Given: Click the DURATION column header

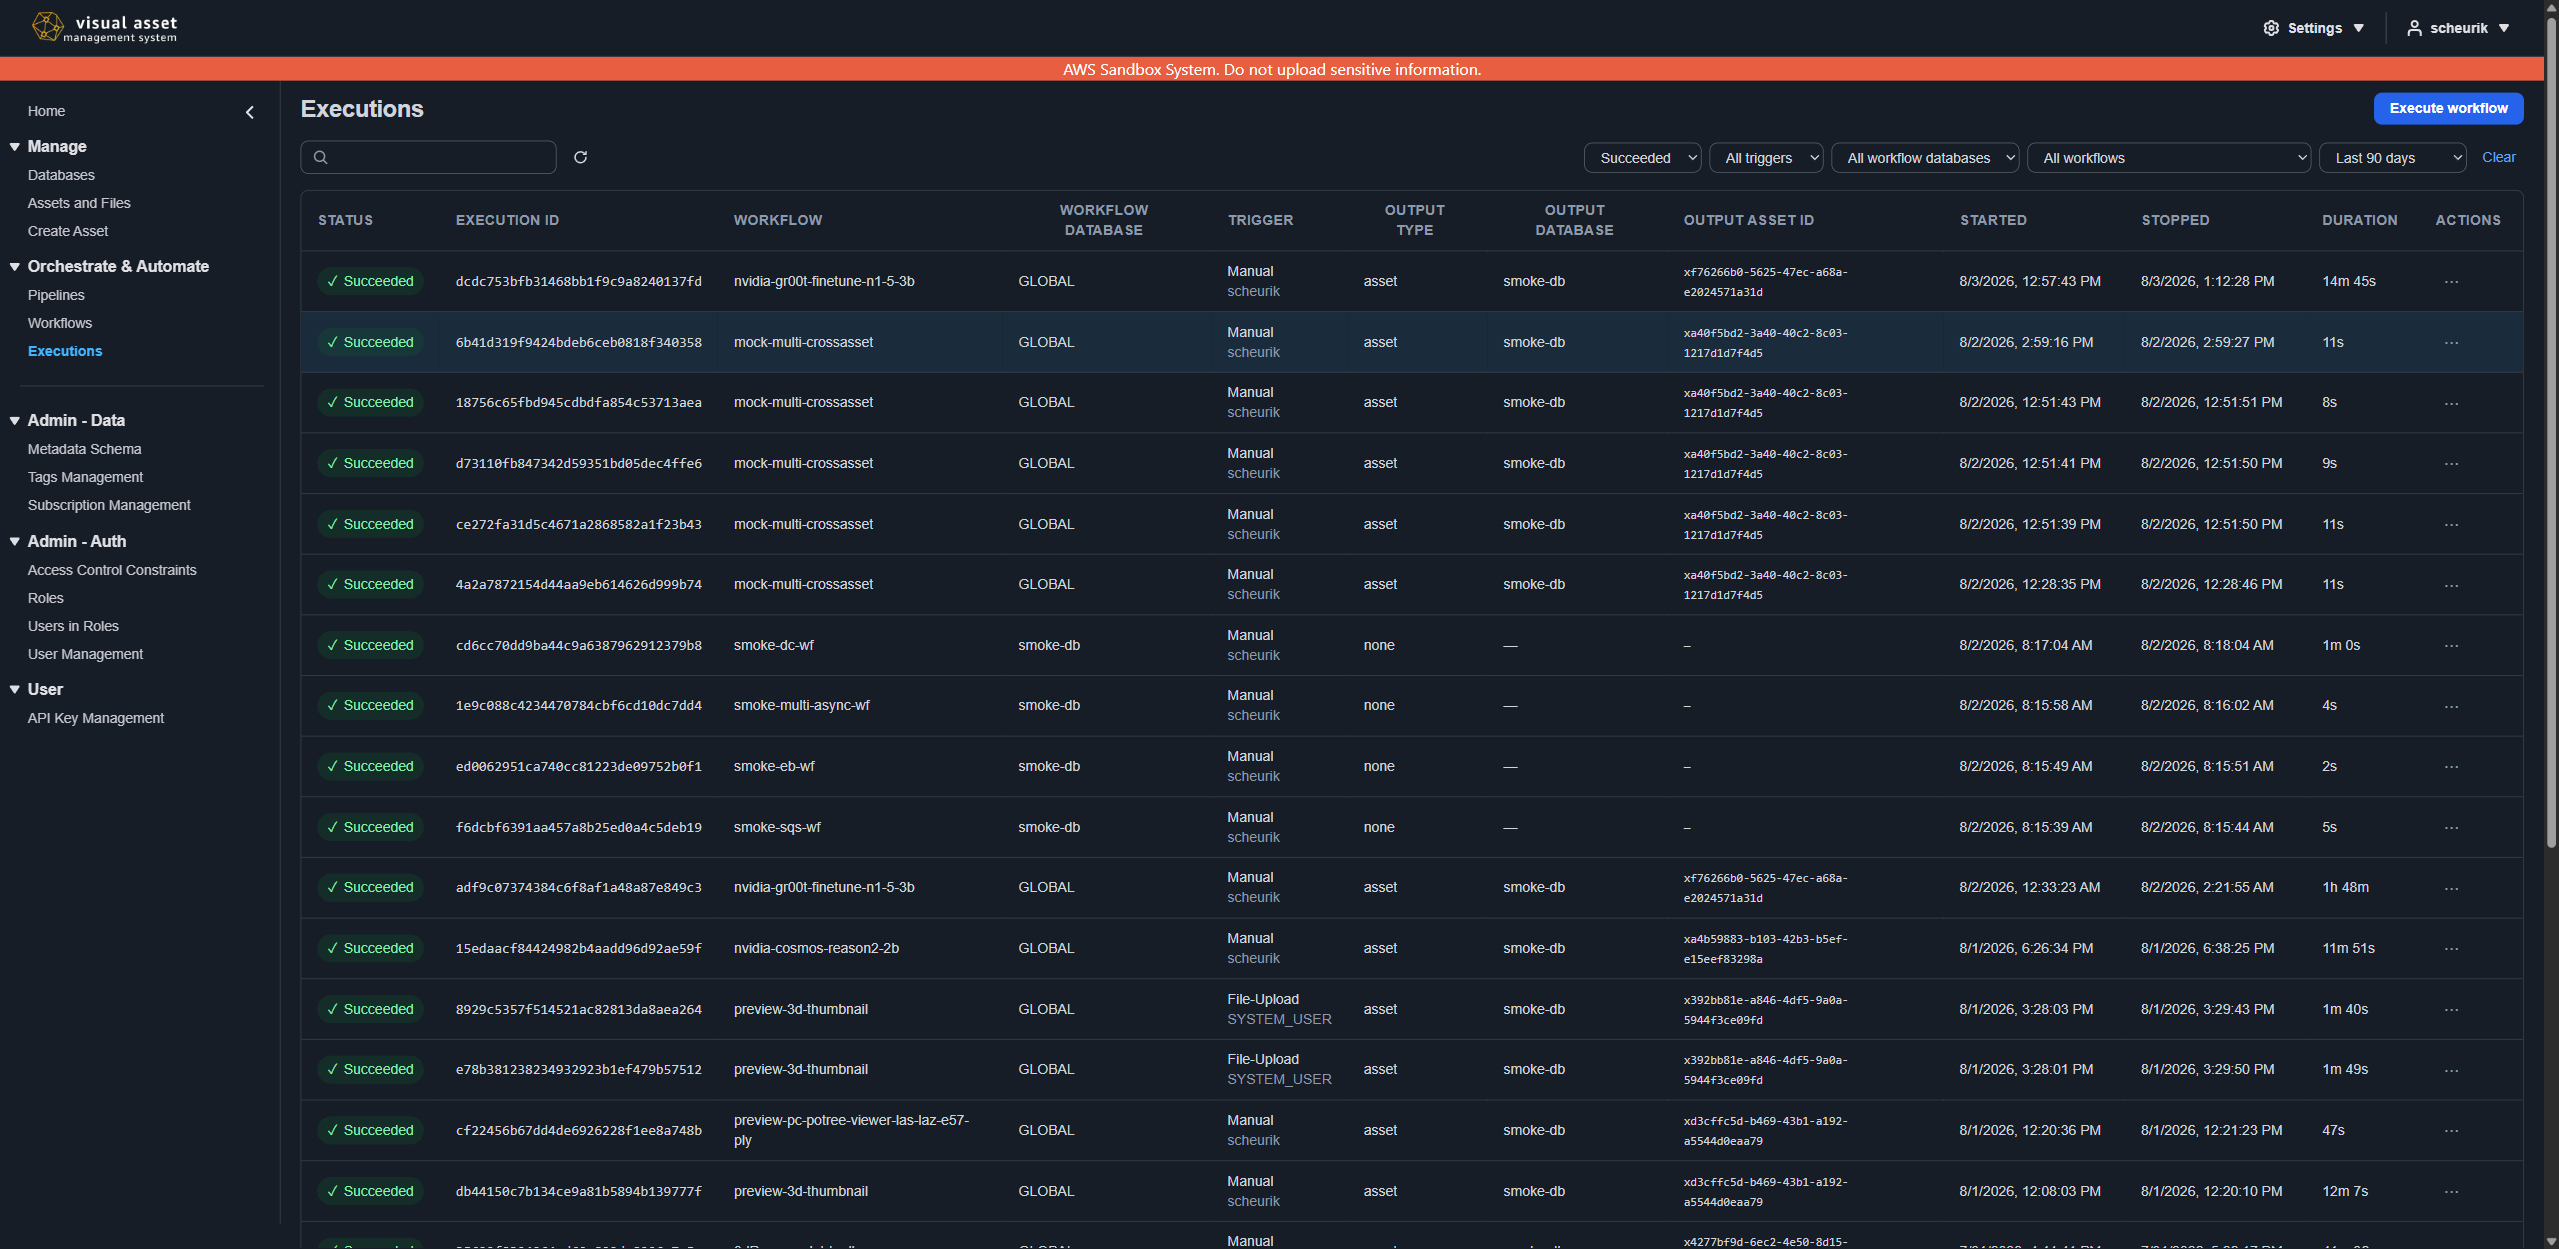Looking at the screenshot, I should click(x=2359, y=220).
